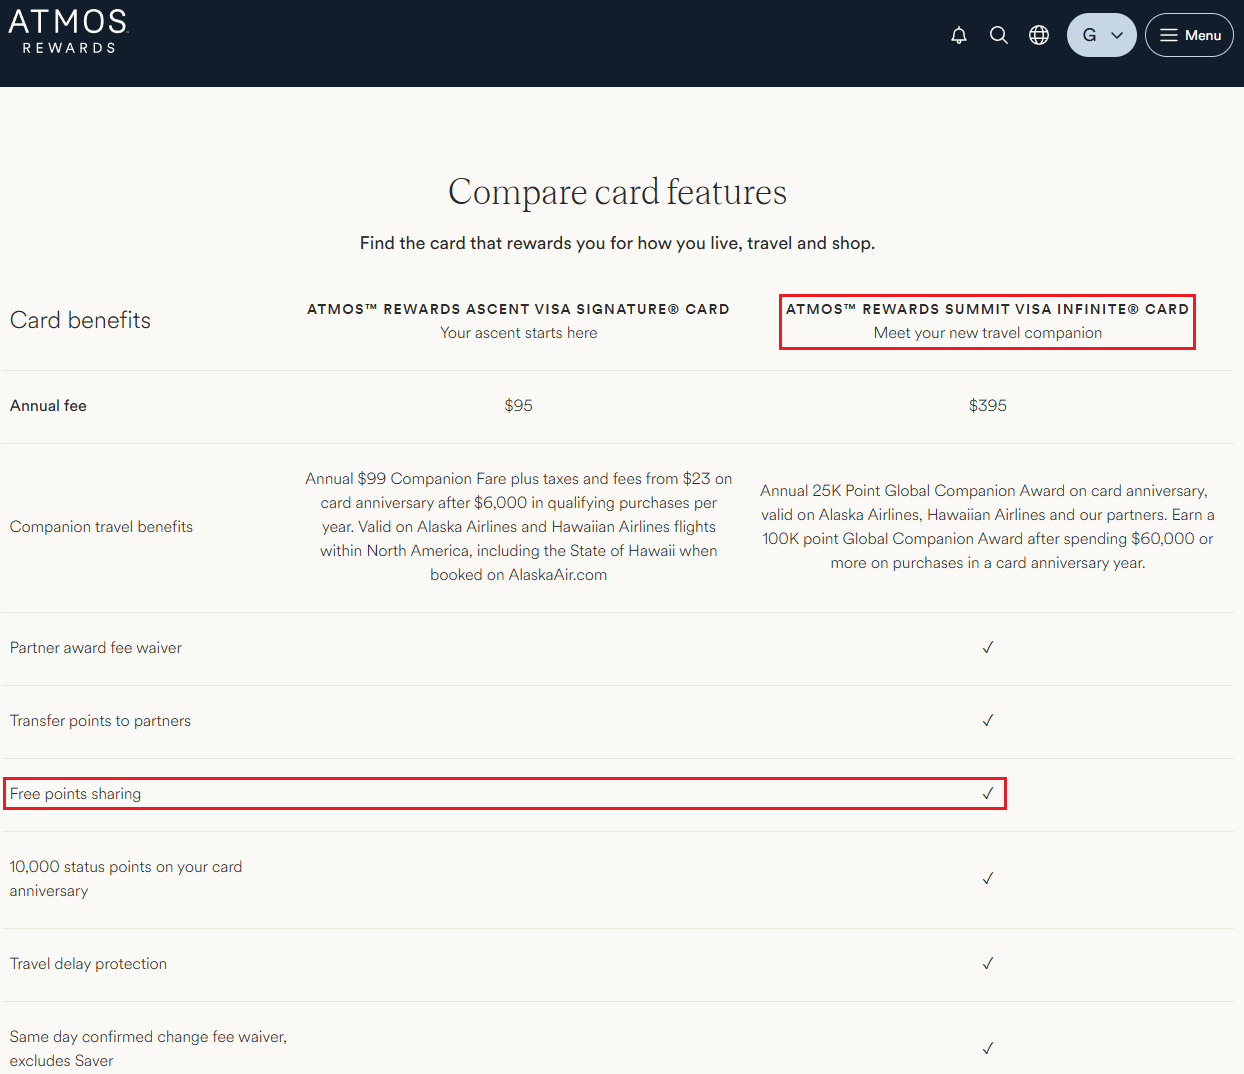Click the Partner award fee waiver checkmark
The height and width of the screenshot is (1074, 1244).
point(987,648)
